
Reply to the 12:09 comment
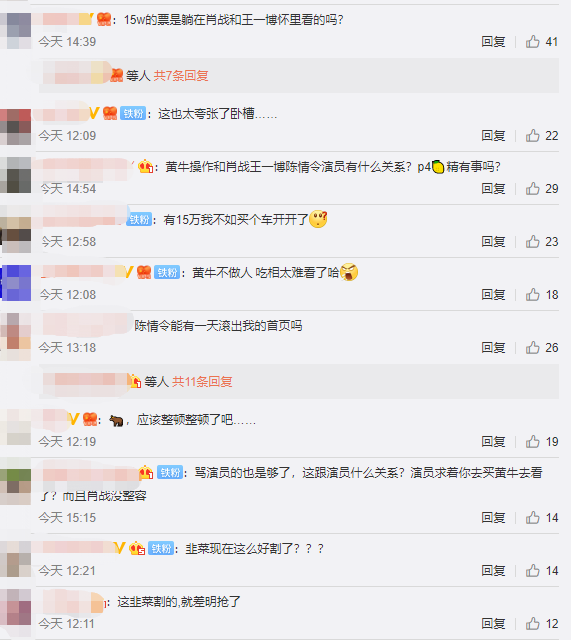pos(493,136)
